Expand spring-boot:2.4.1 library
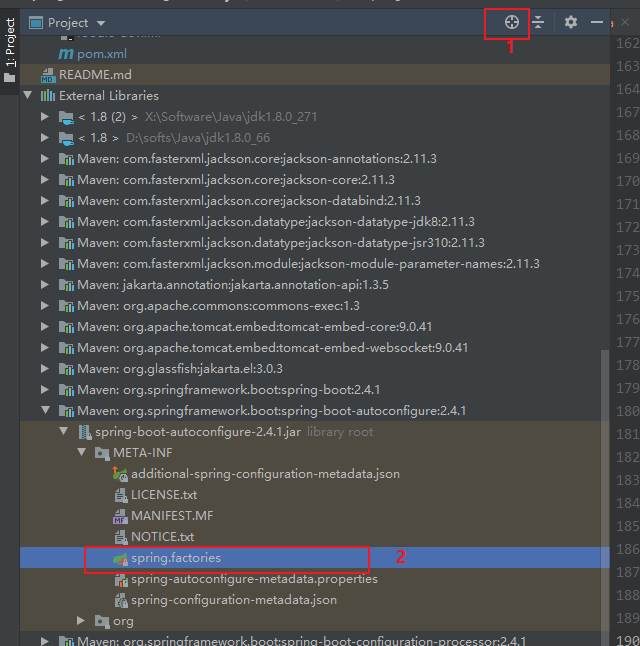Screen dimensions: 640x646 pyautogui.click(x=45, y=390)
